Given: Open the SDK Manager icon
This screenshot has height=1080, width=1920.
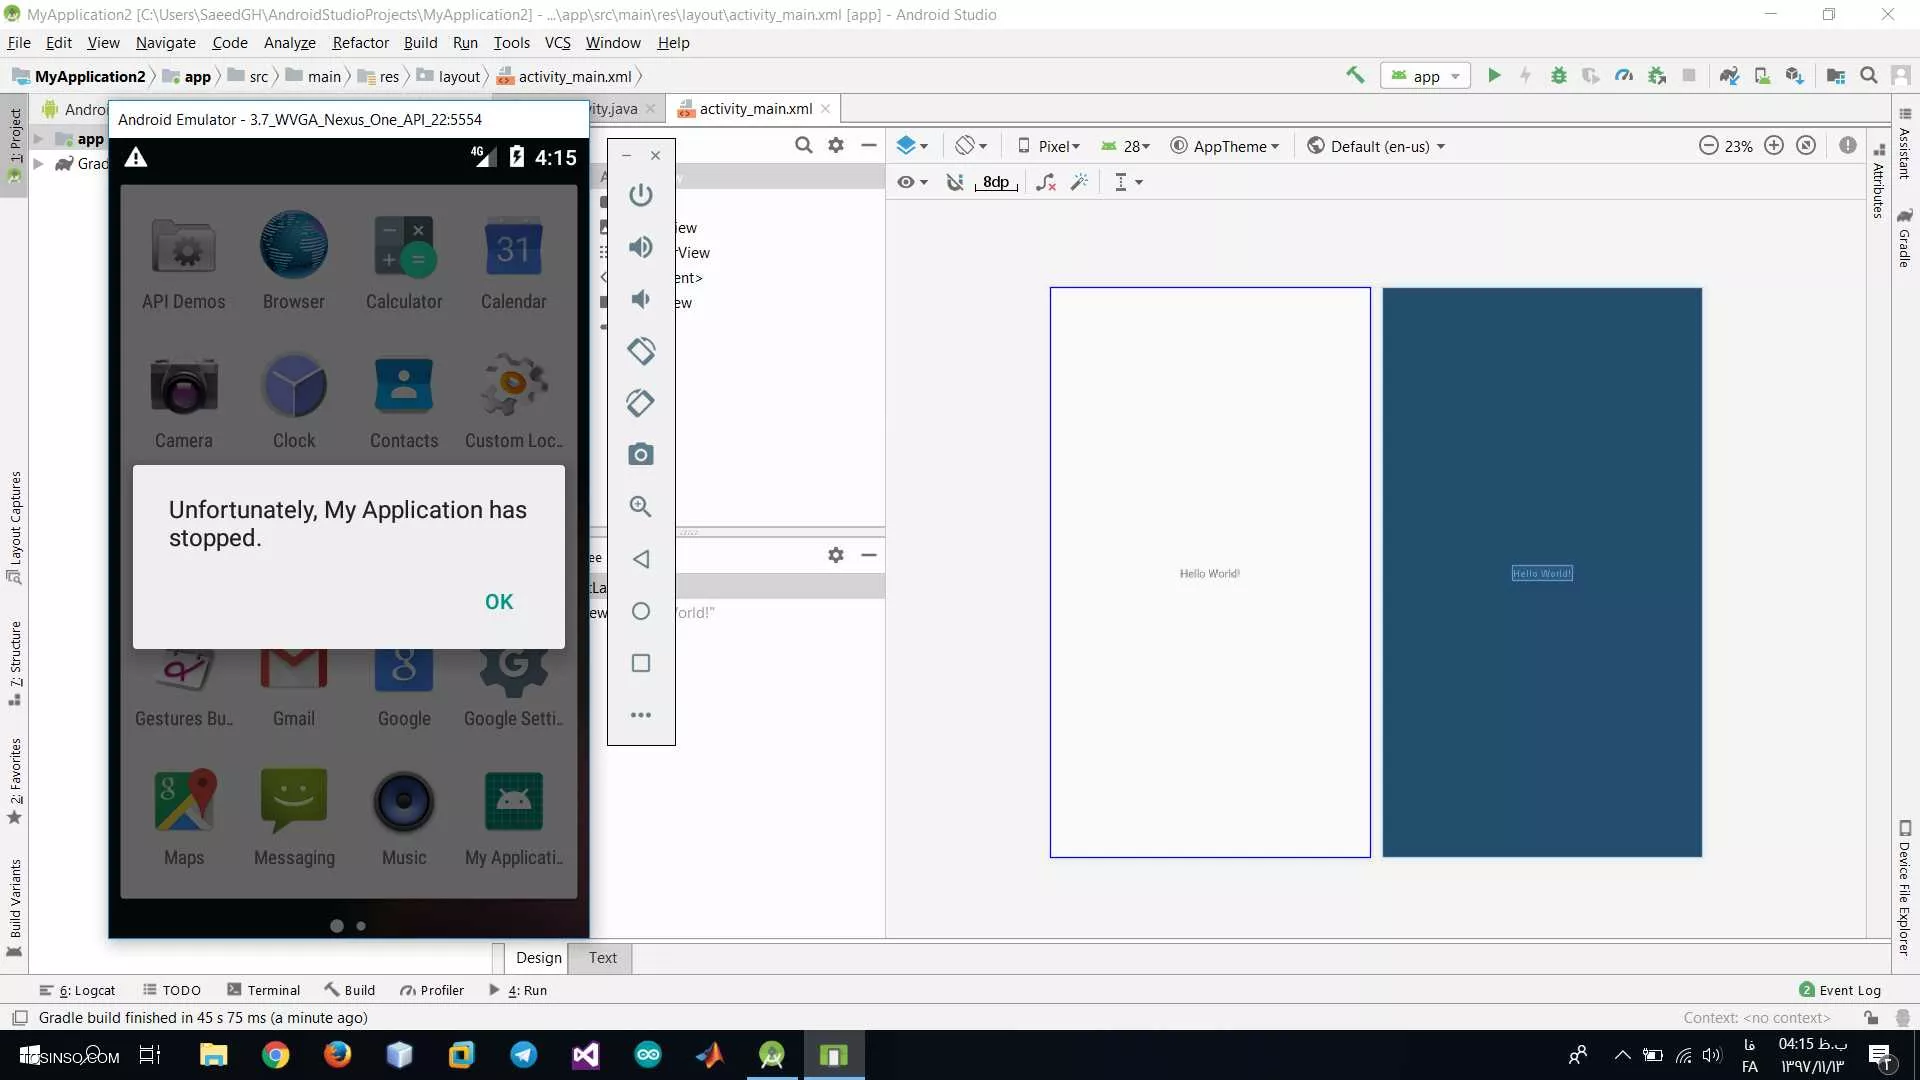Looking at the screenshot, I should coord(1795,75).
